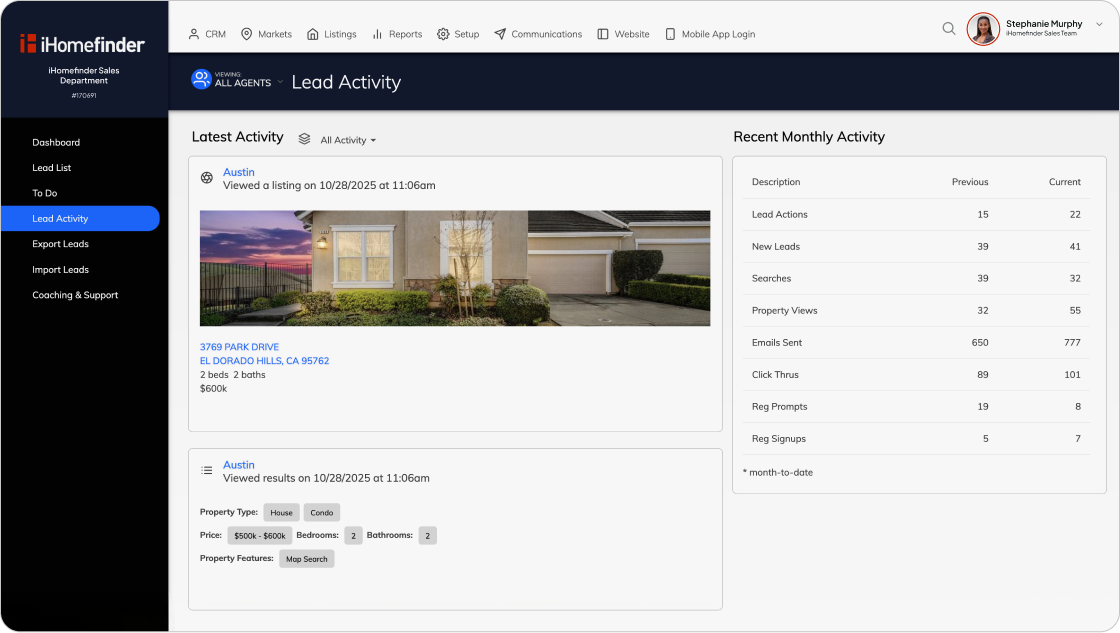Select Export Leads in sidebar

60,244
